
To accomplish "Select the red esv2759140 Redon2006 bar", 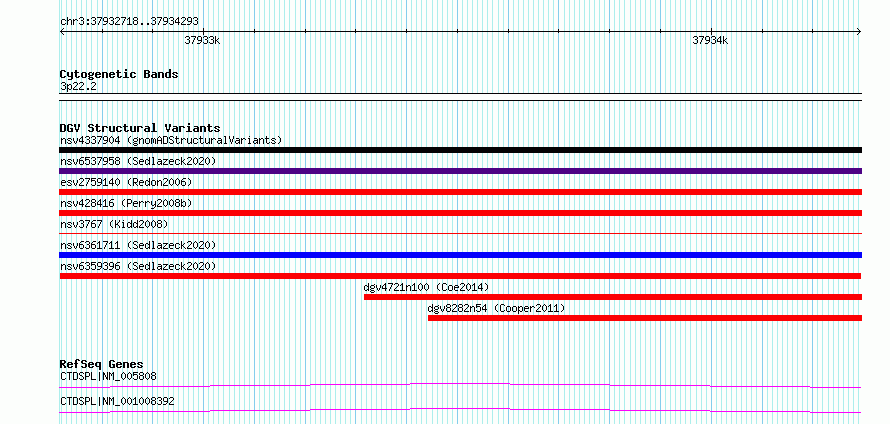I will pos(460,192).
